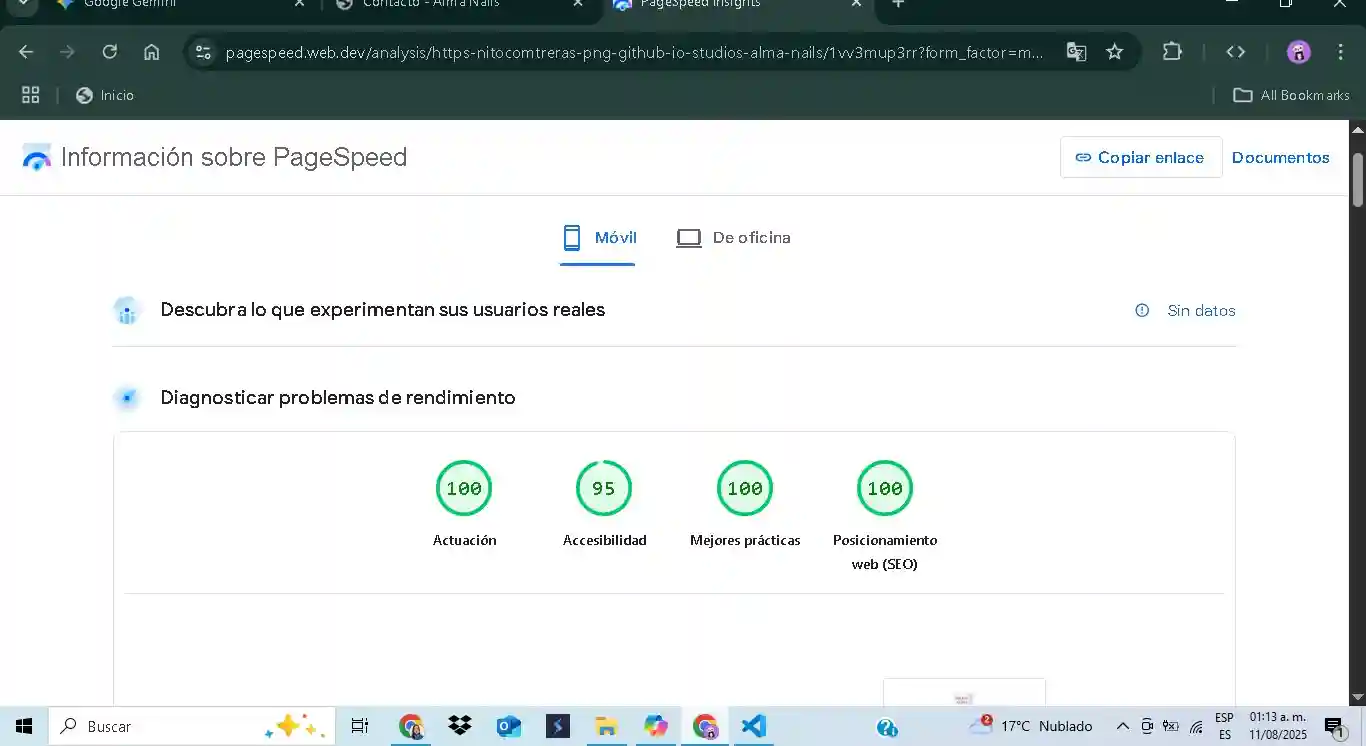Click the code brackets toolbar icon

1236,52
